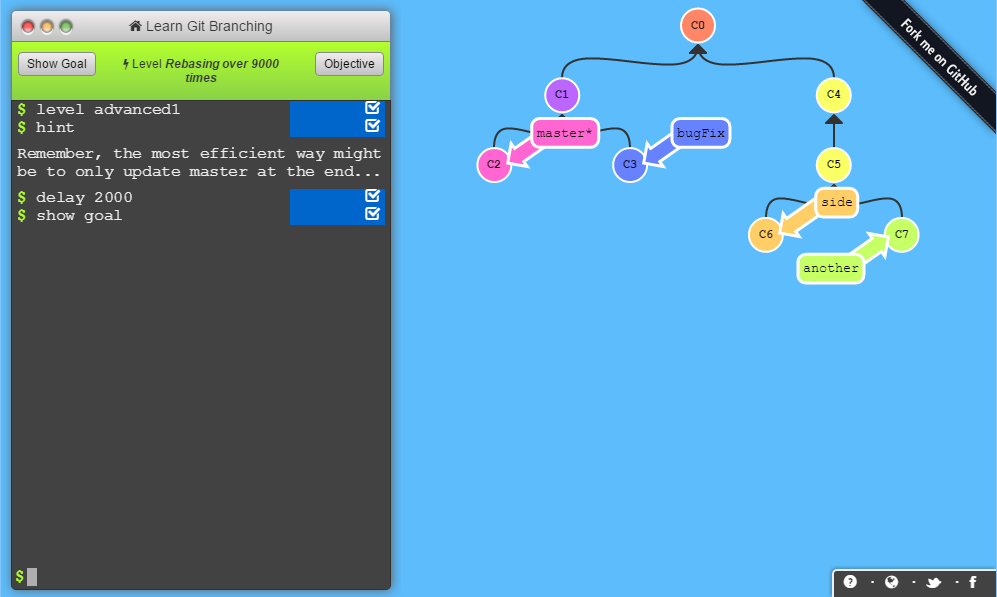
Task: Click the 'delay 2000' command line
Action: [x=84, y=197]
